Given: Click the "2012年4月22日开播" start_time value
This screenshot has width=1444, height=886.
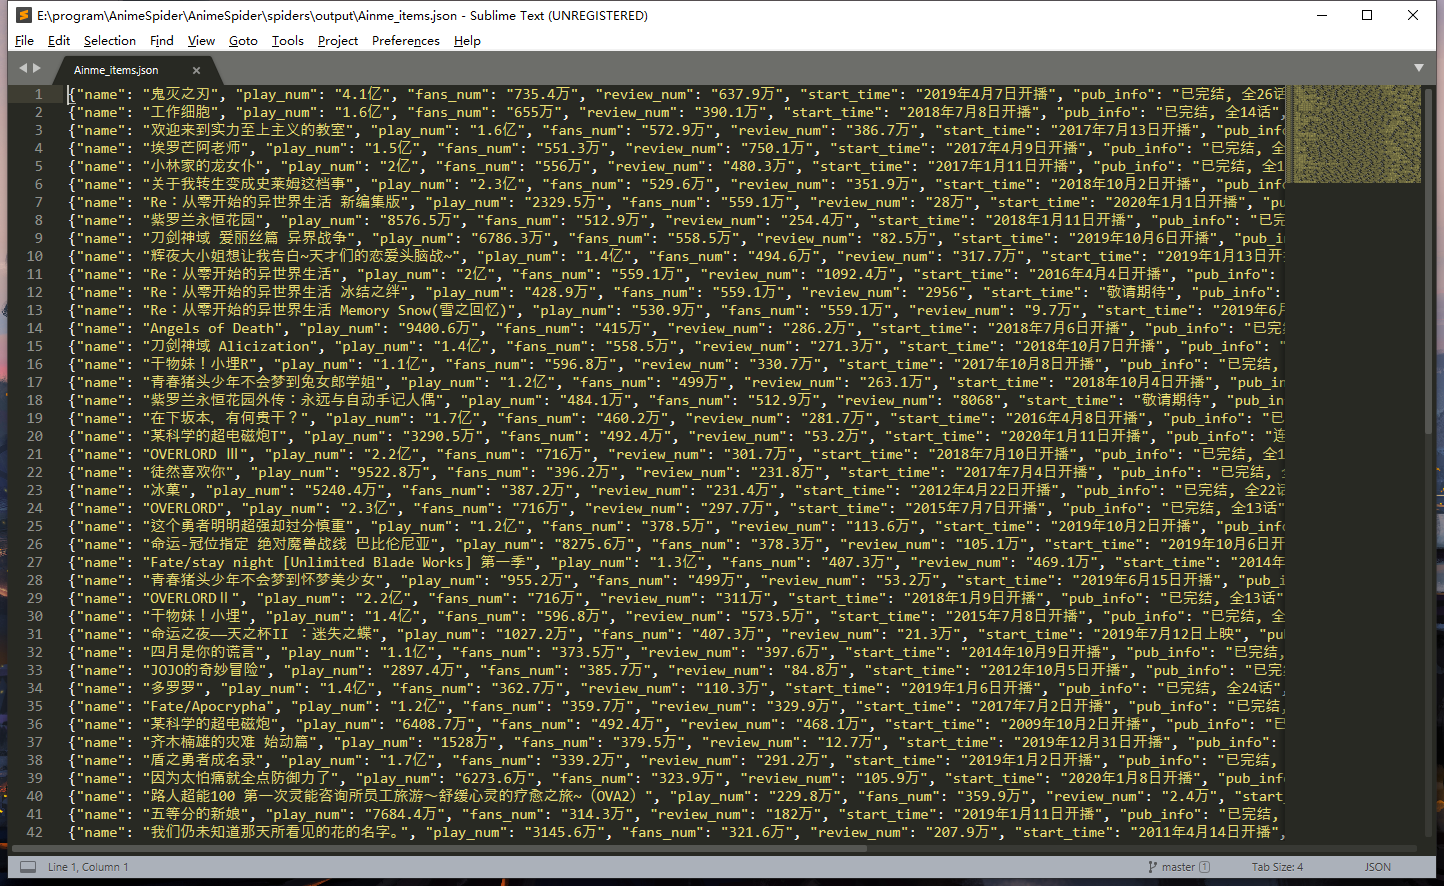Looking at the screenshot, I should click(985, 490).
